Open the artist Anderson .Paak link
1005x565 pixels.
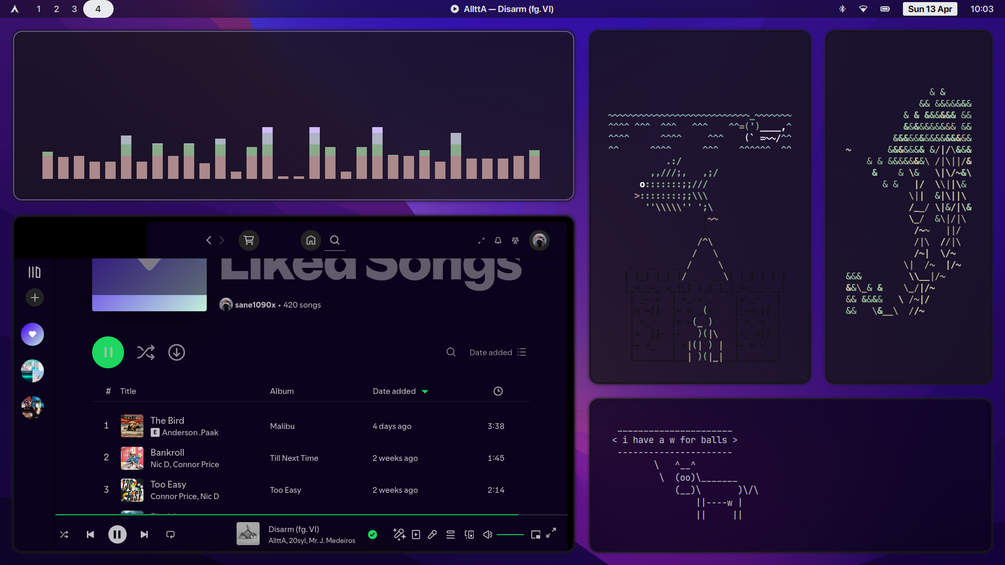[190, 432]
